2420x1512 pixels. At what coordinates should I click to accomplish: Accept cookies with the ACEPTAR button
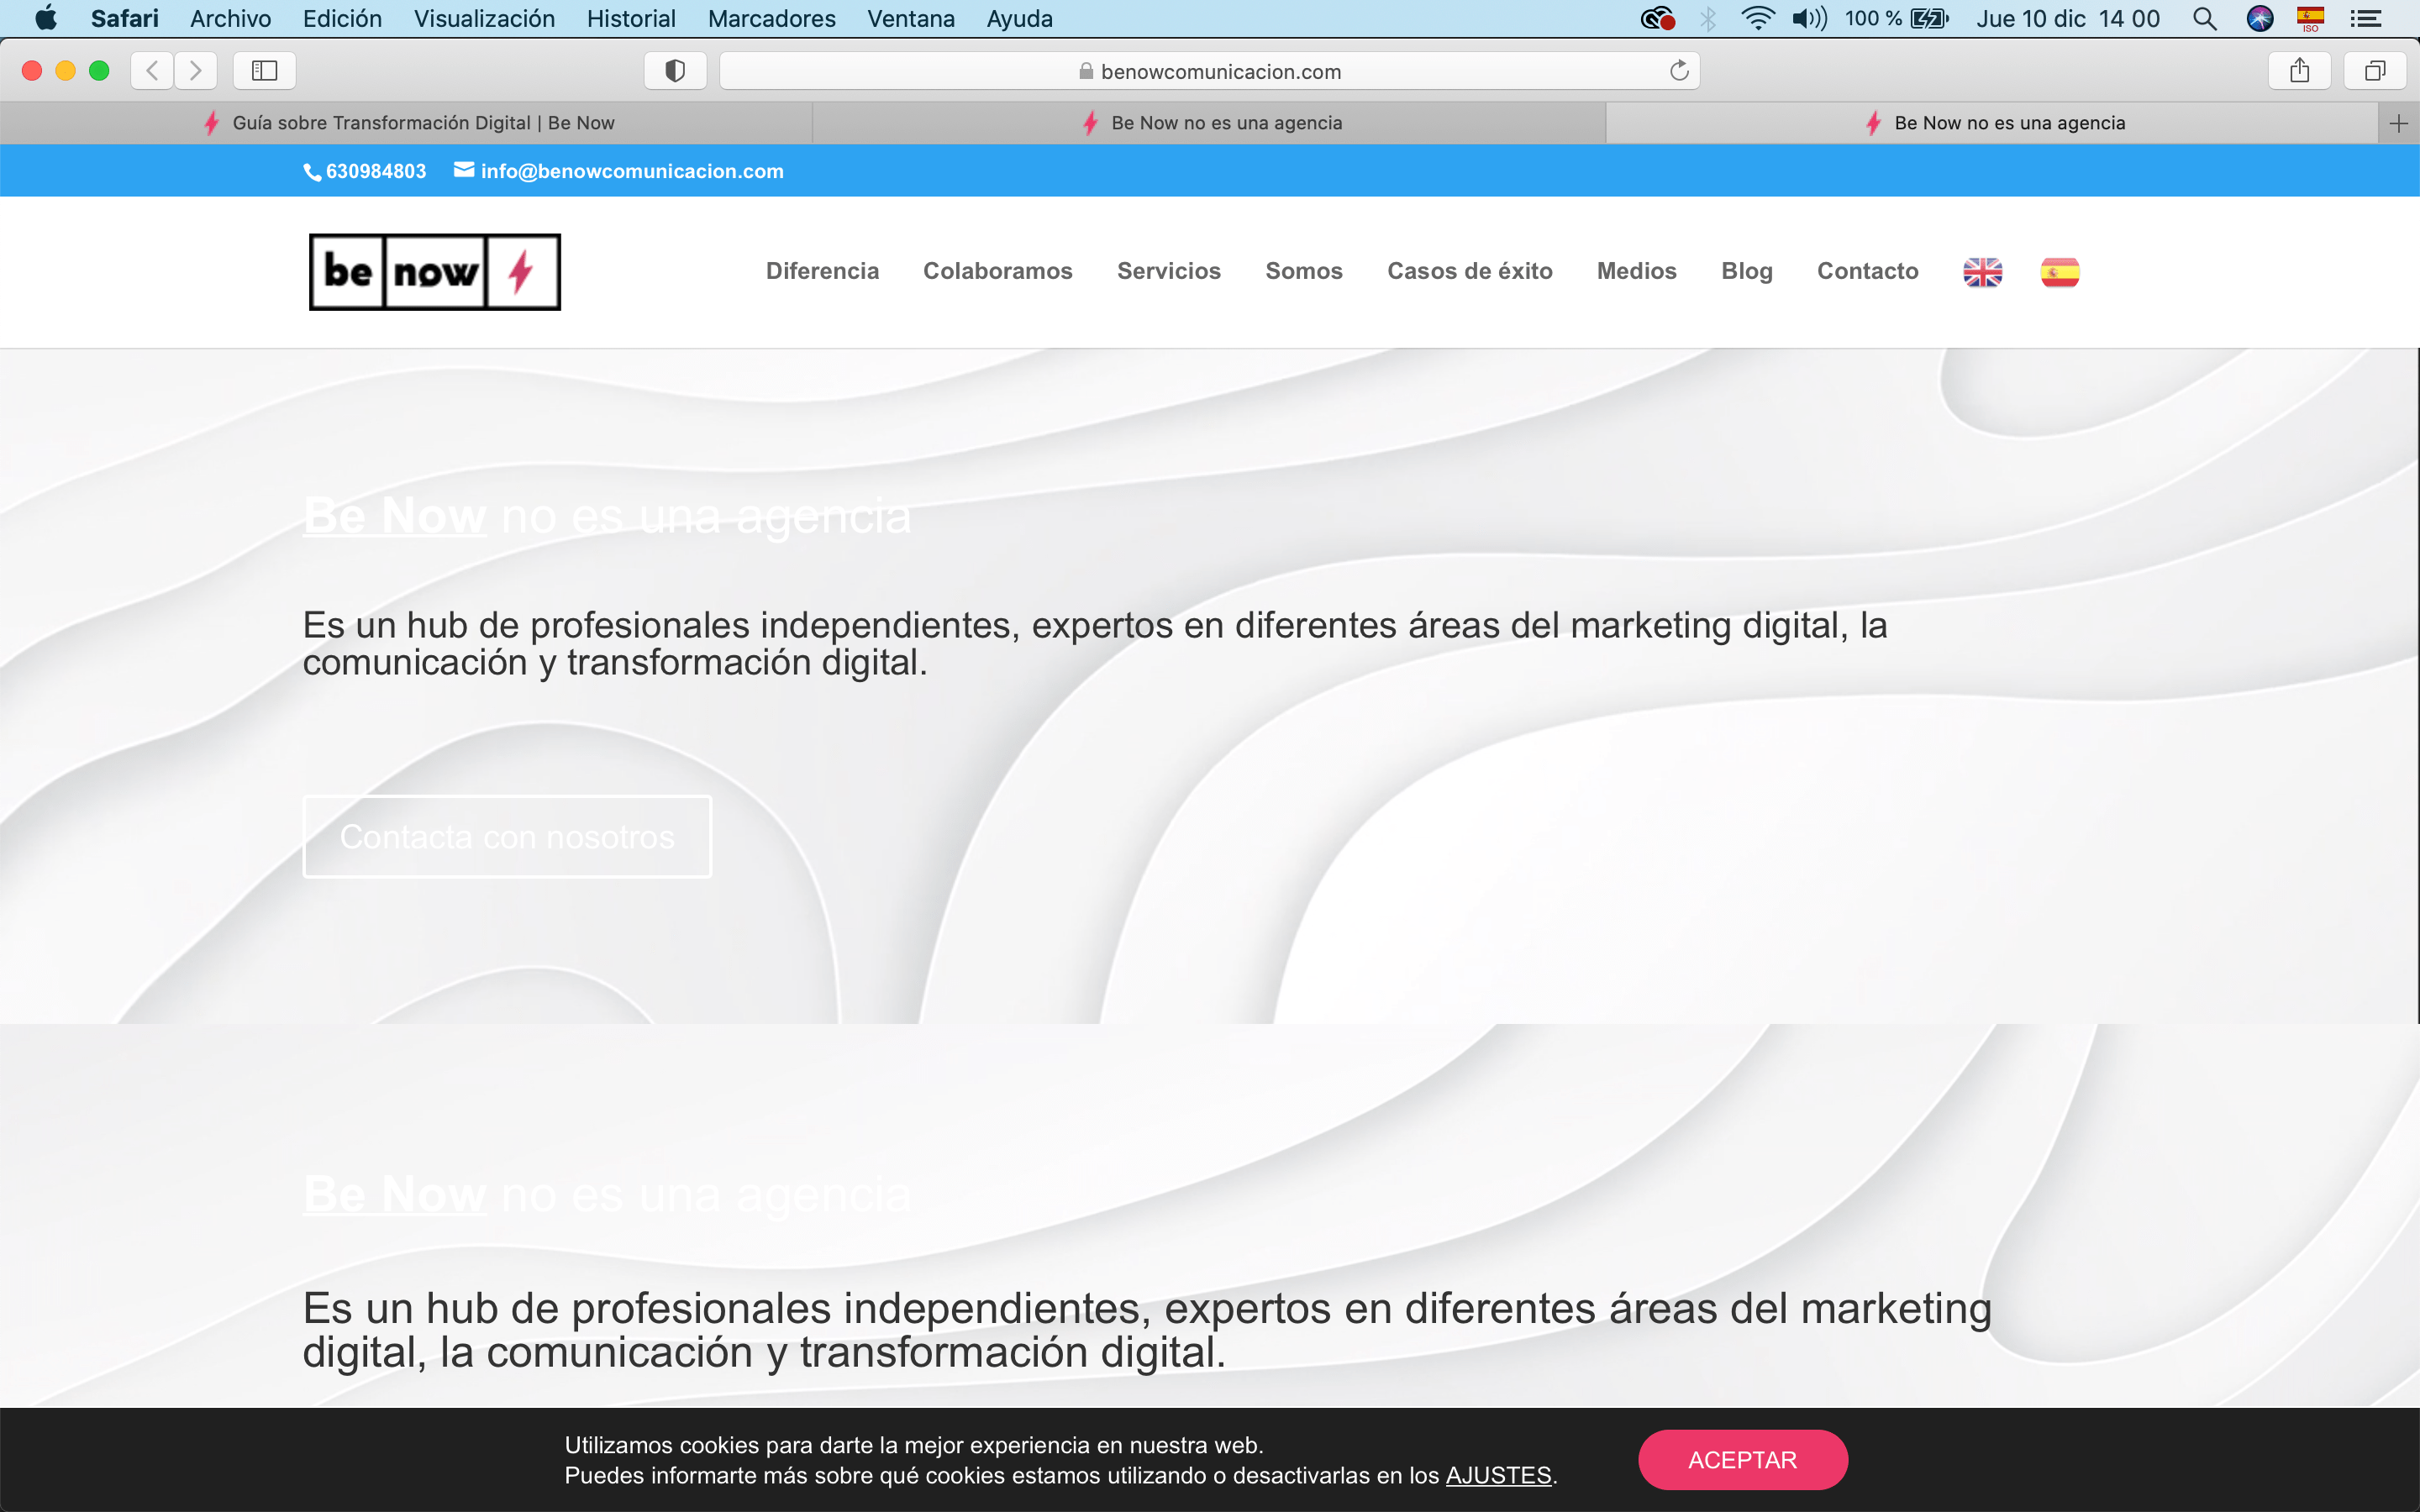[1742, 1460]
